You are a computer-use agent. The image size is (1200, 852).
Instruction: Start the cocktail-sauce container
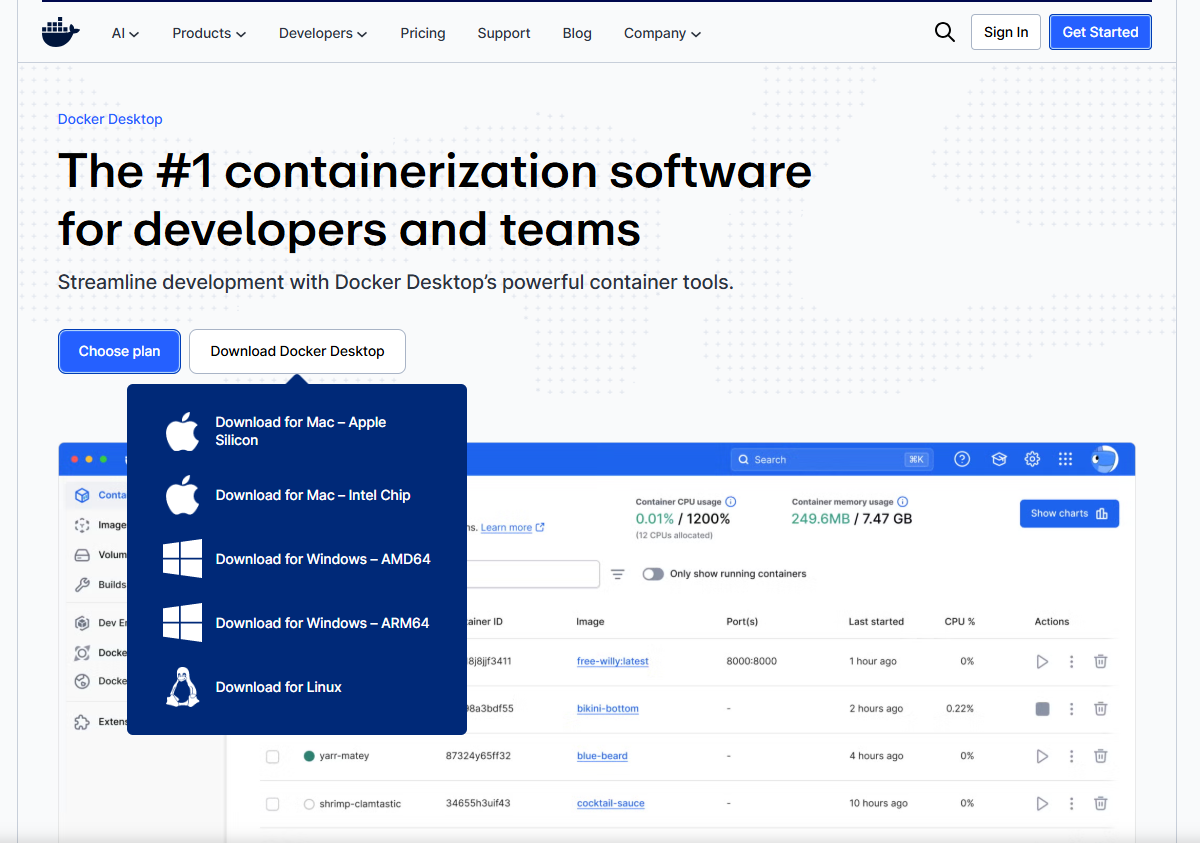(1042, 803)
